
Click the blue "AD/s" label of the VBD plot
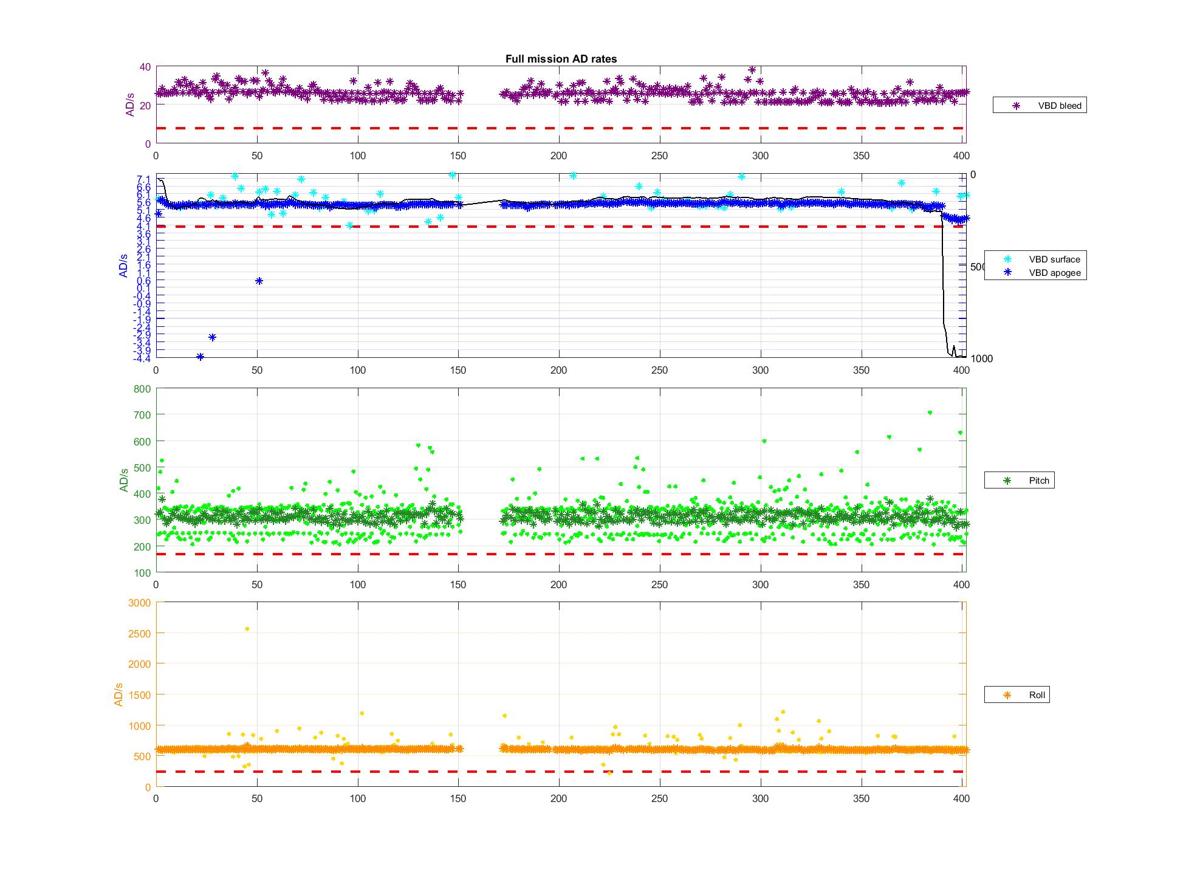(x=125, y=266)
